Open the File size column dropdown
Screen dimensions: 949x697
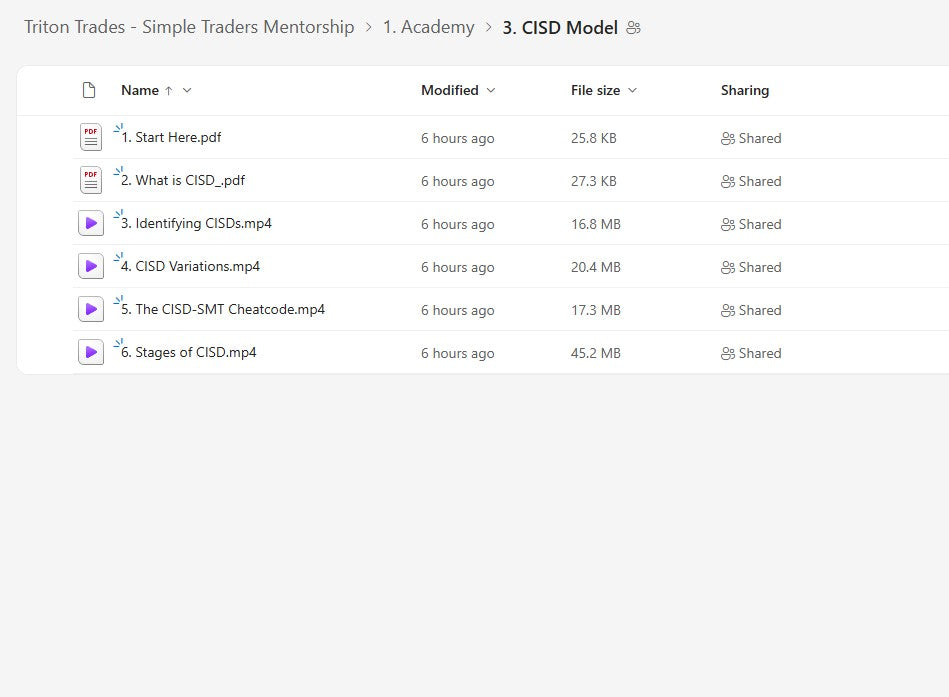632,90
